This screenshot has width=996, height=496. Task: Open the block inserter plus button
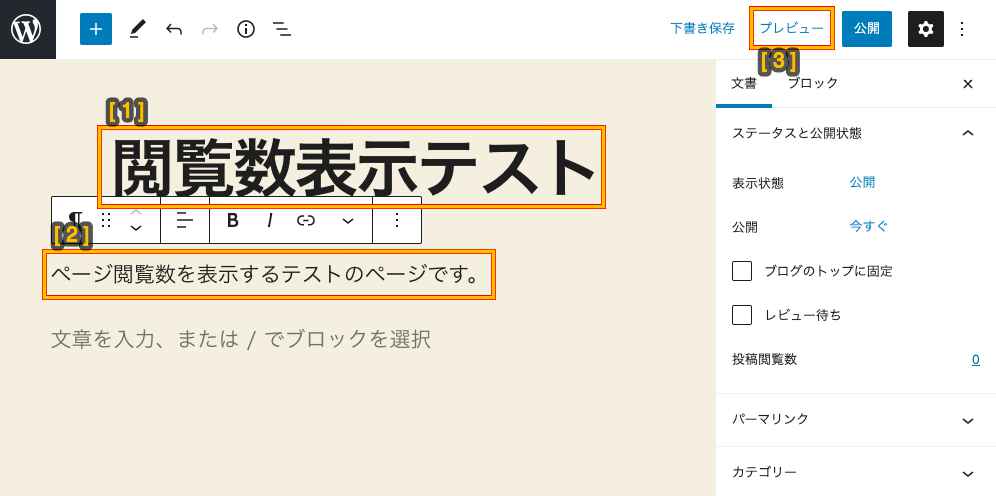point(96,29)
